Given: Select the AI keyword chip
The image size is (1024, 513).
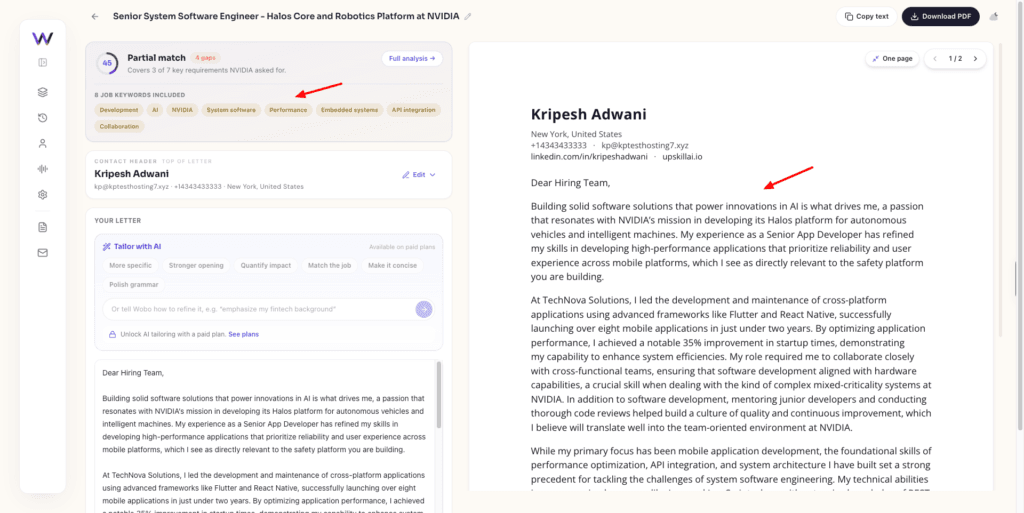Looking at the screenshot, I should 155,110.
